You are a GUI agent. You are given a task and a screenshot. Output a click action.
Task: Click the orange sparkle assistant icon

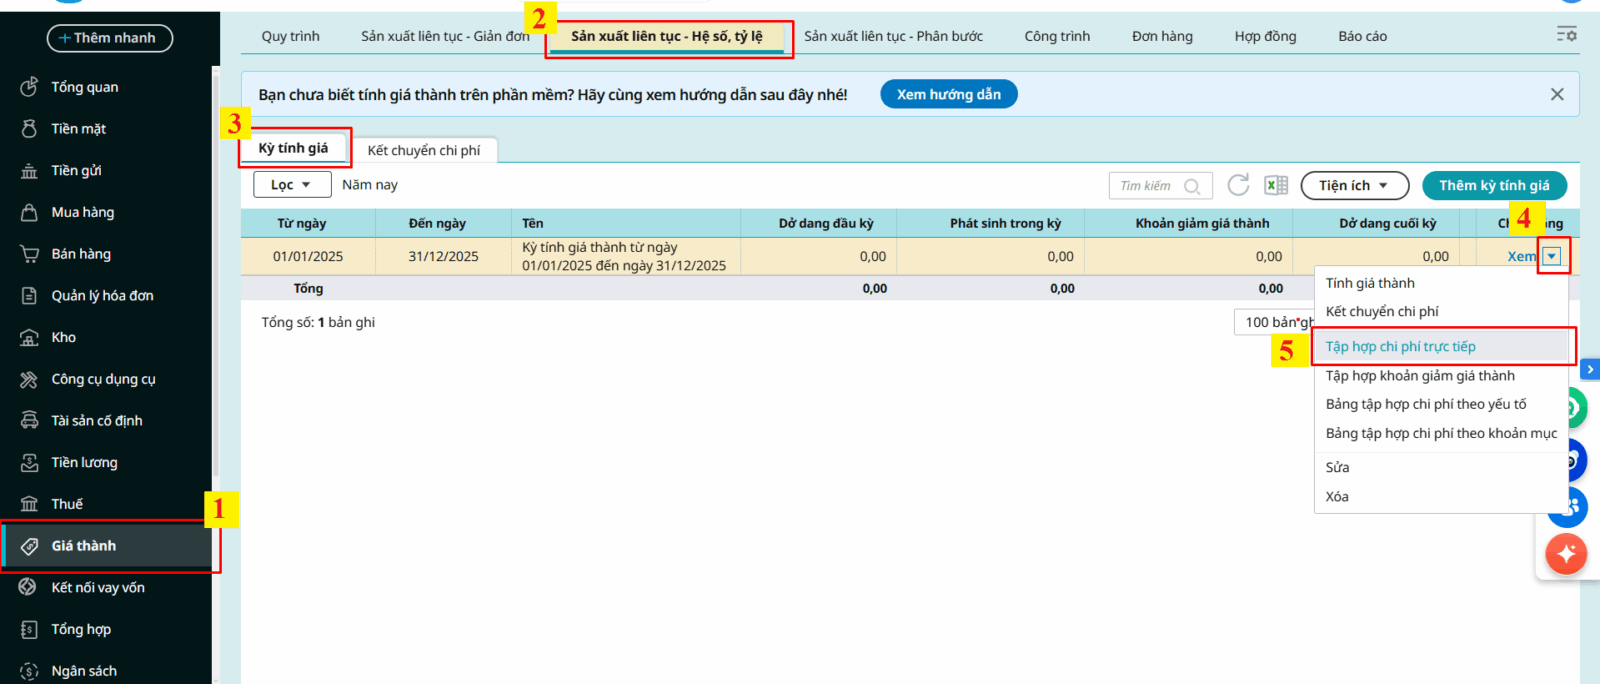click(x=1566, y=553)
